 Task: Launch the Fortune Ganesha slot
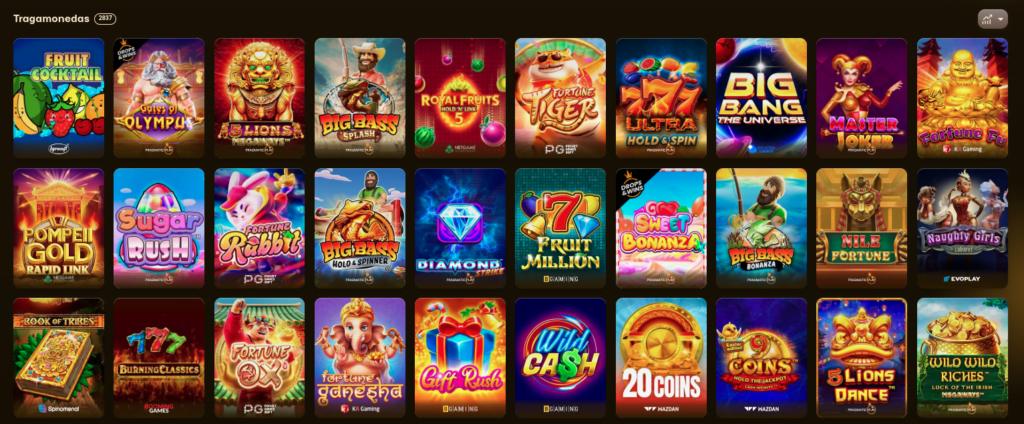[360, 358]
